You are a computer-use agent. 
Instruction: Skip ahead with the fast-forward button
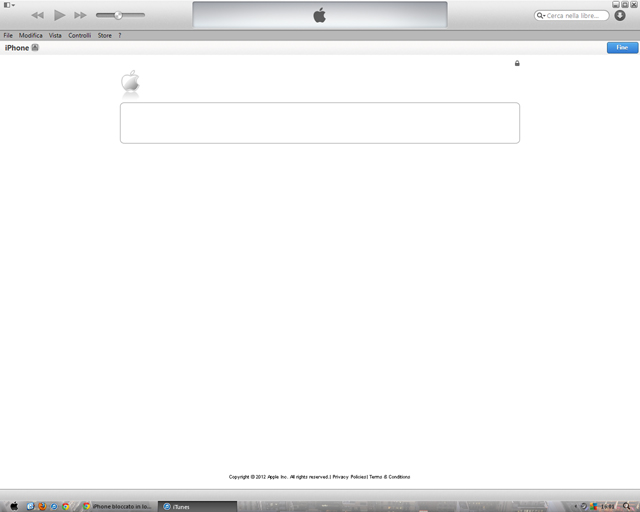click(x=80, y=16)
